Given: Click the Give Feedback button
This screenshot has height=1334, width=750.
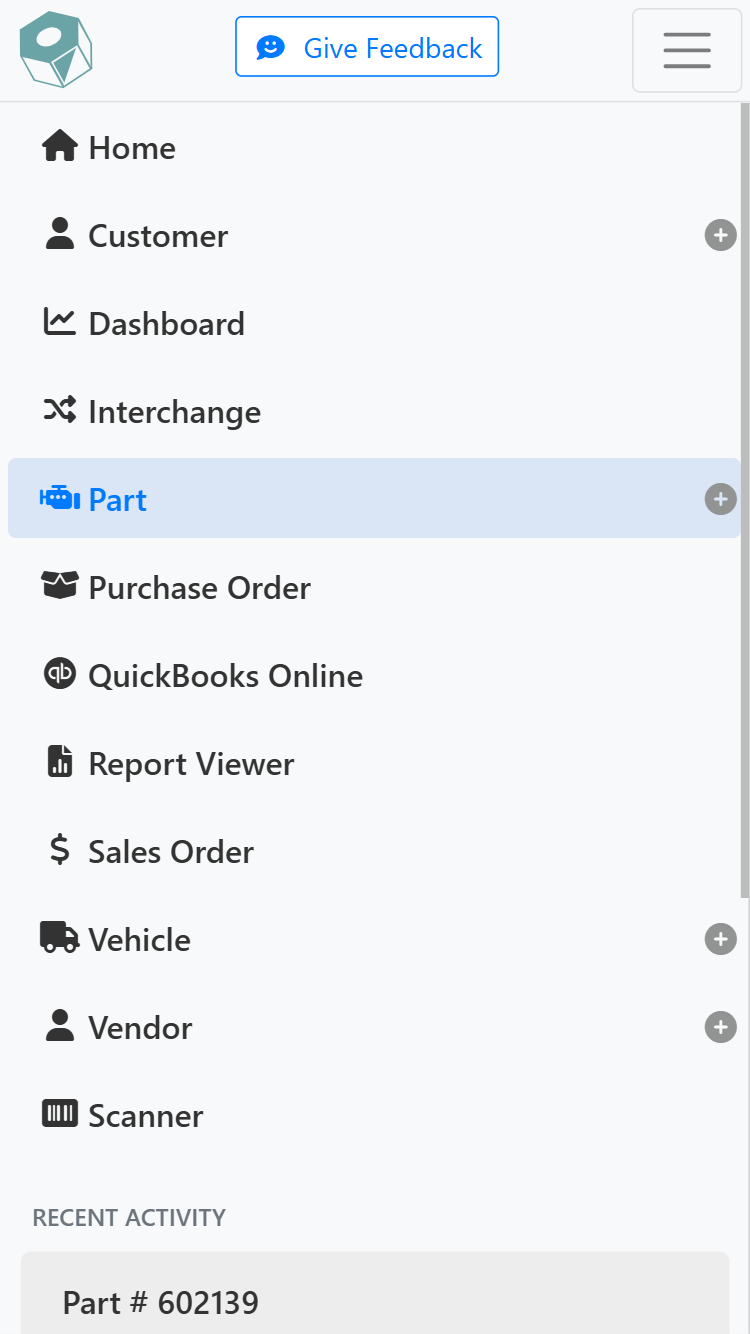Looking at the screenshot, I should click(367, 47).
